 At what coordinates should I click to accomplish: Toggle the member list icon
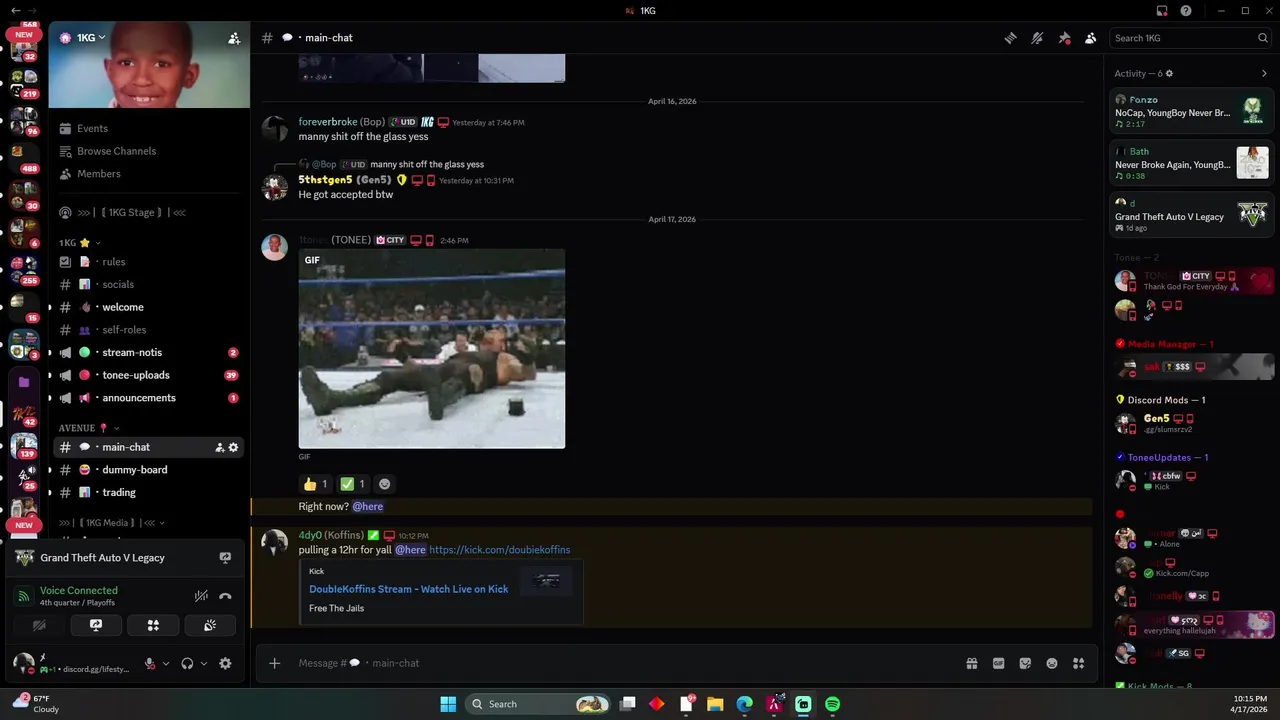point(1091,38)
